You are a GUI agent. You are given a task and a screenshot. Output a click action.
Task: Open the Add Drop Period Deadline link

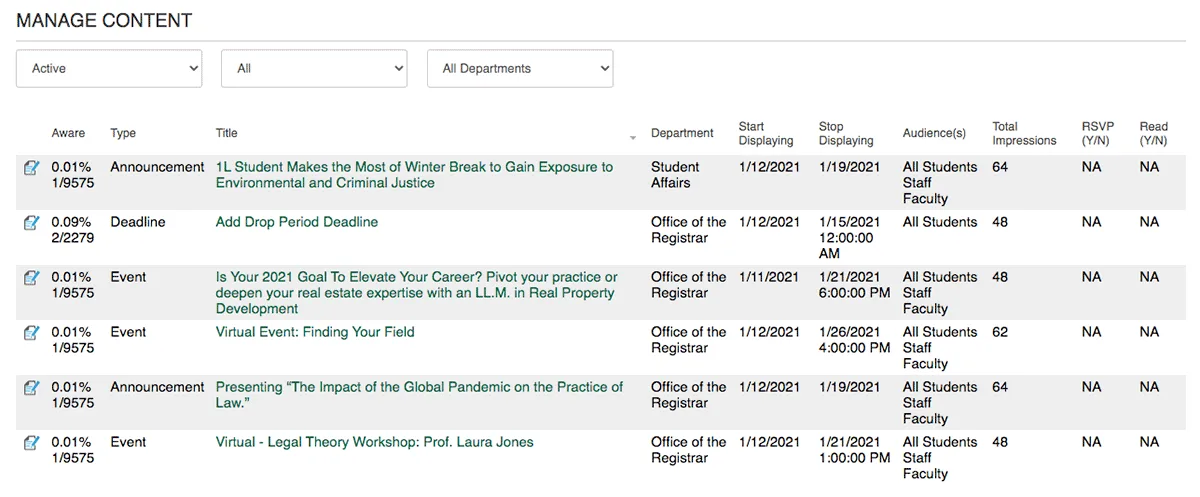tap(297, 222)
